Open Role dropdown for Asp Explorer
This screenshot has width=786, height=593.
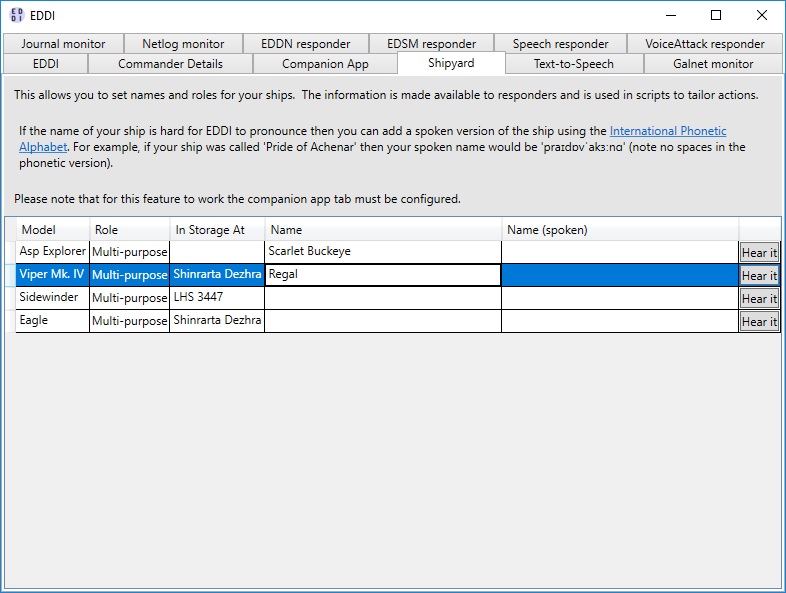click(130, 252)
